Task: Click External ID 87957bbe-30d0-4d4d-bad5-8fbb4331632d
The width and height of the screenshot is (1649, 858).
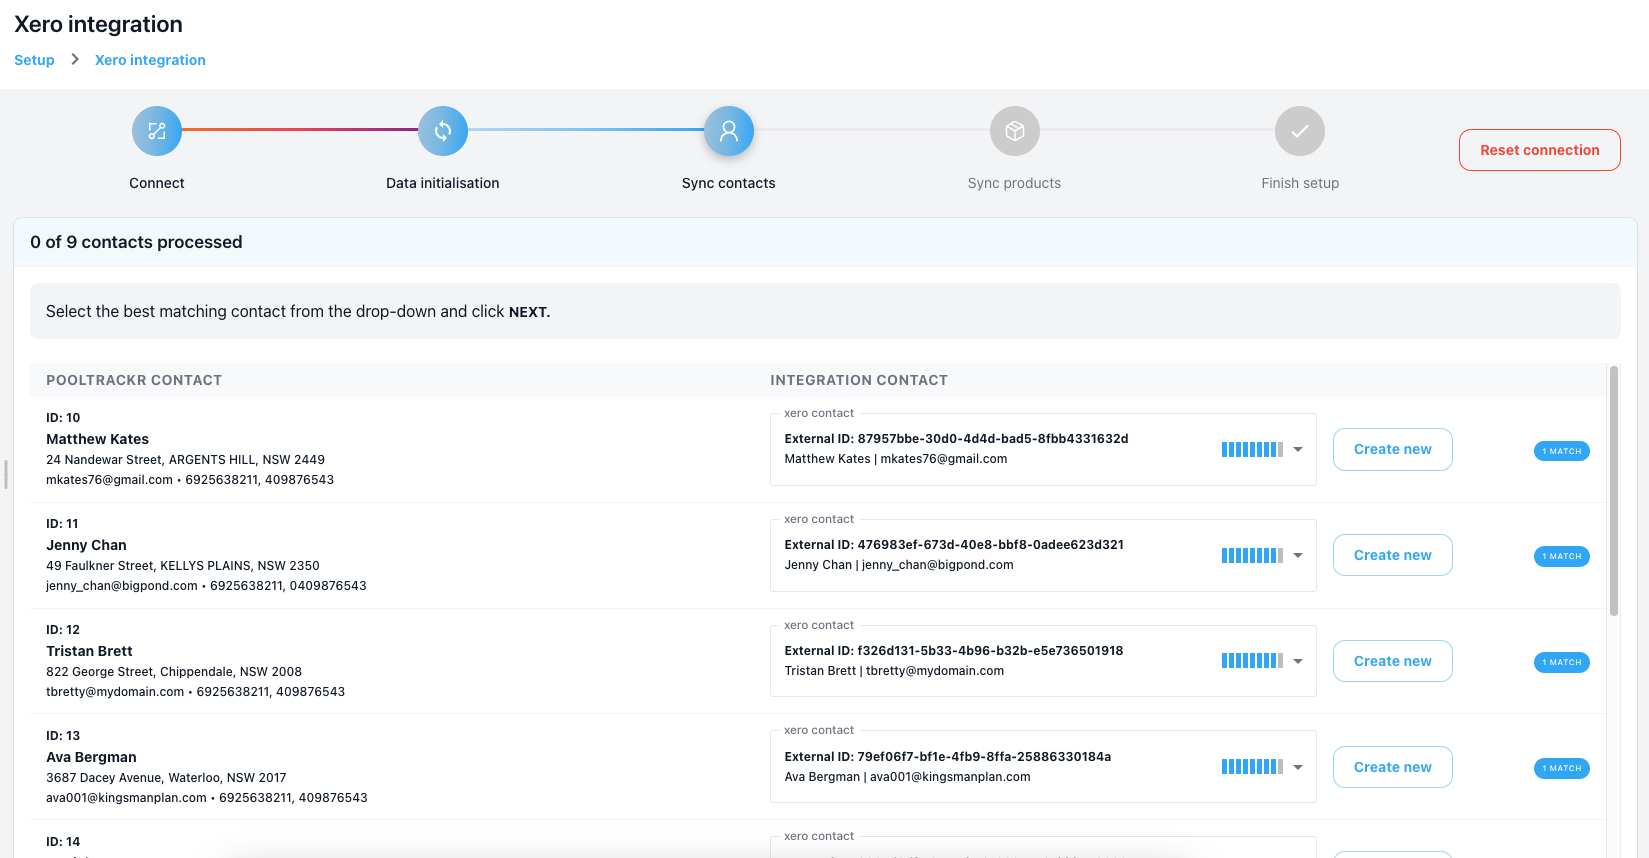Action: (x=956, y=439)
